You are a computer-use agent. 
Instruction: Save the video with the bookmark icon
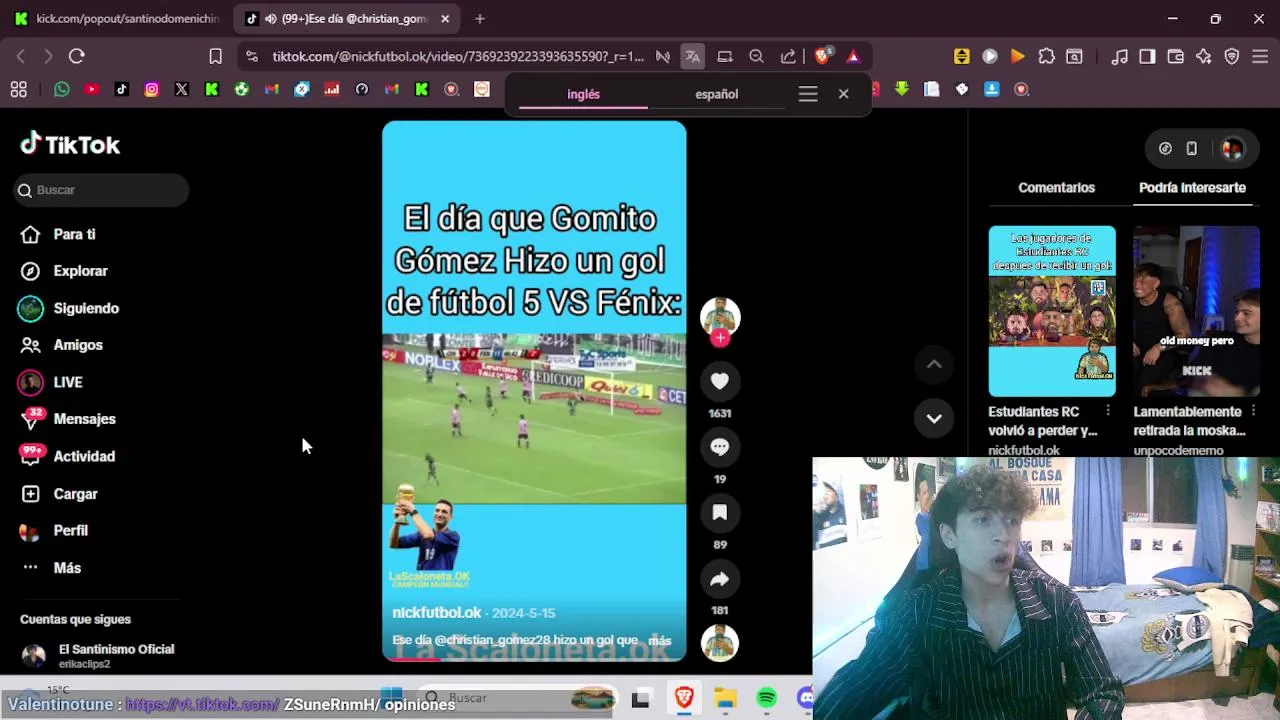coord(720,513)
